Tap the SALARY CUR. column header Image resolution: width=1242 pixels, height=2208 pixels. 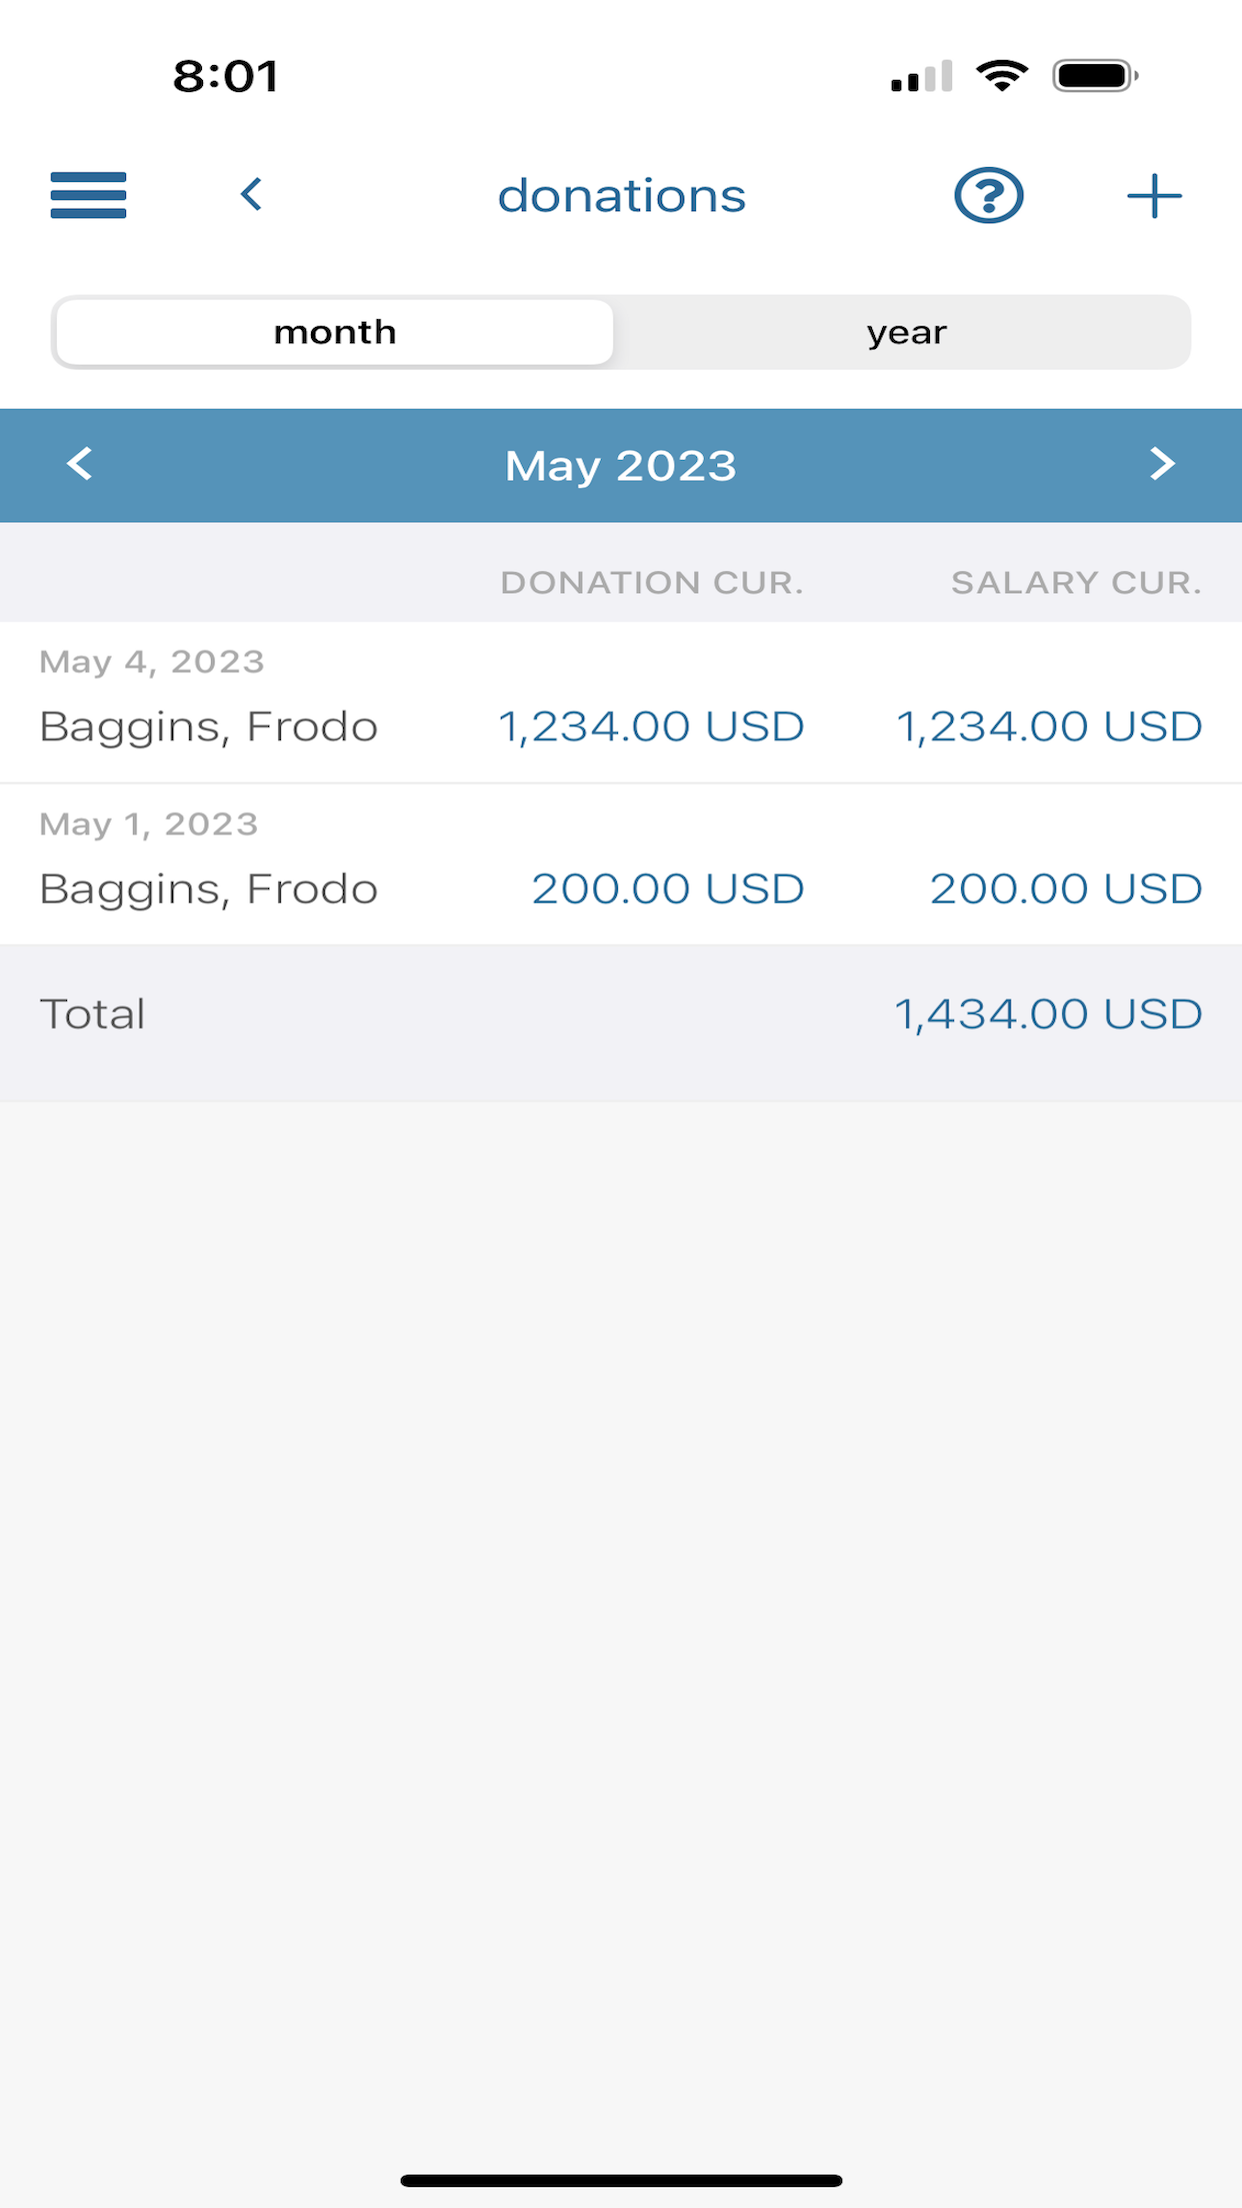tap(1077, 583)
